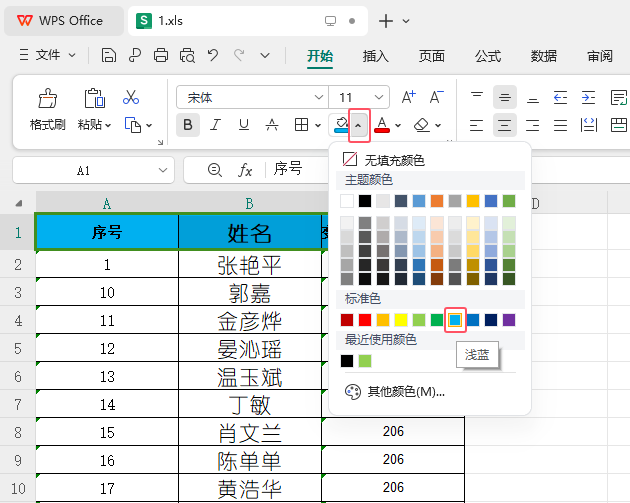Screen dimensions: 630x503
Task: Click the Redo arrow icon
Action: click(239, 55)
